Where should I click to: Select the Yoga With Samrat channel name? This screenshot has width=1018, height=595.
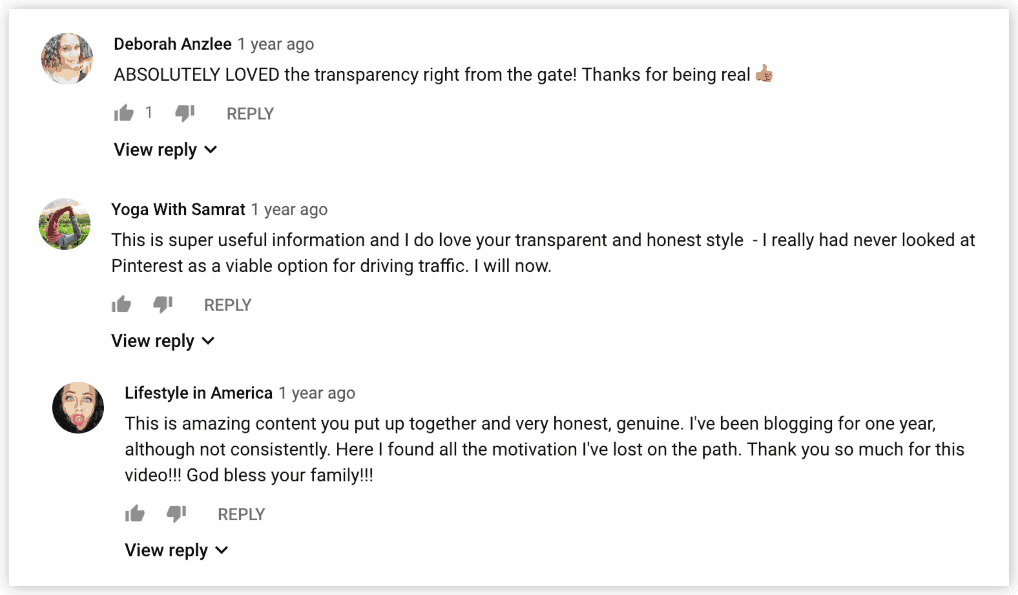[x=178, y=209]
